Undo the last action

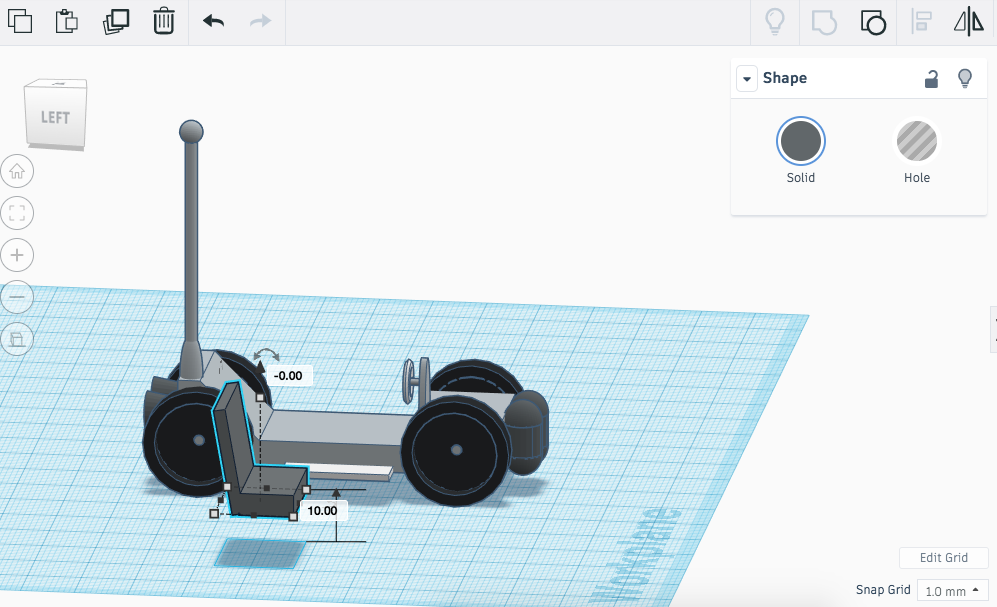pos(214,21)
